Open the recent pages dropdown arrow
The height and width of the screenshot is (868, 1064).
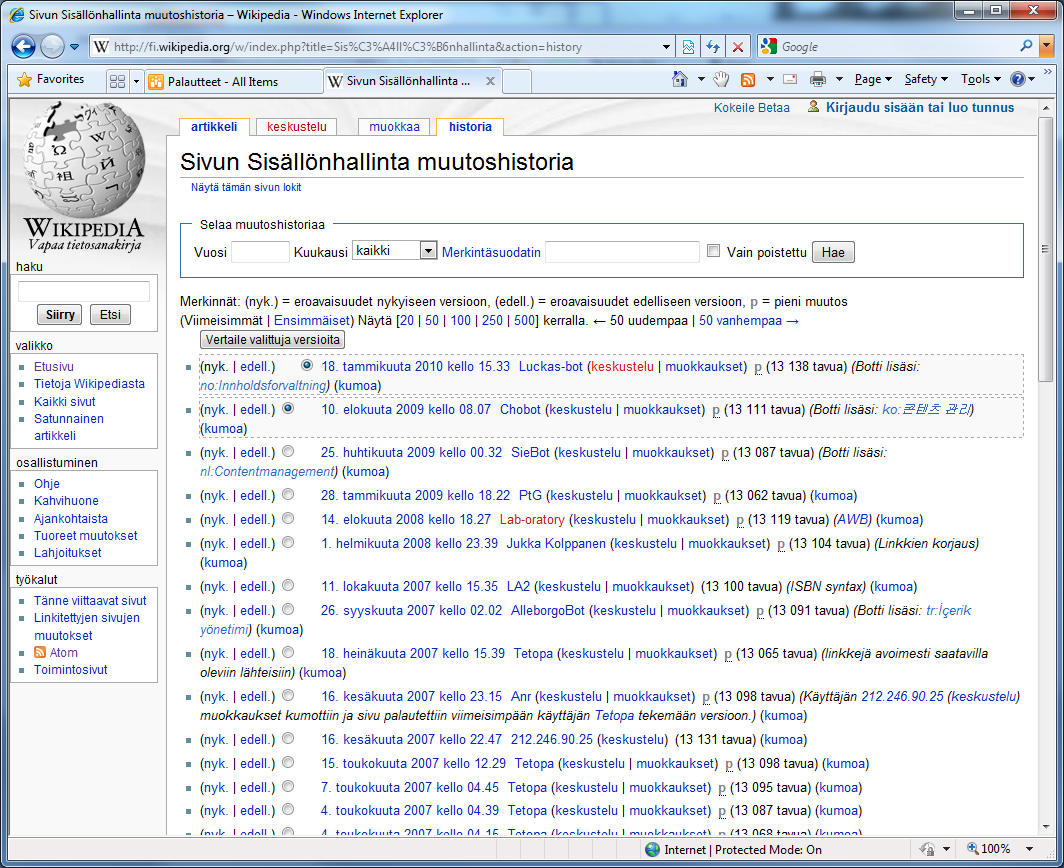pyautogui.click(x=75, y=47)
